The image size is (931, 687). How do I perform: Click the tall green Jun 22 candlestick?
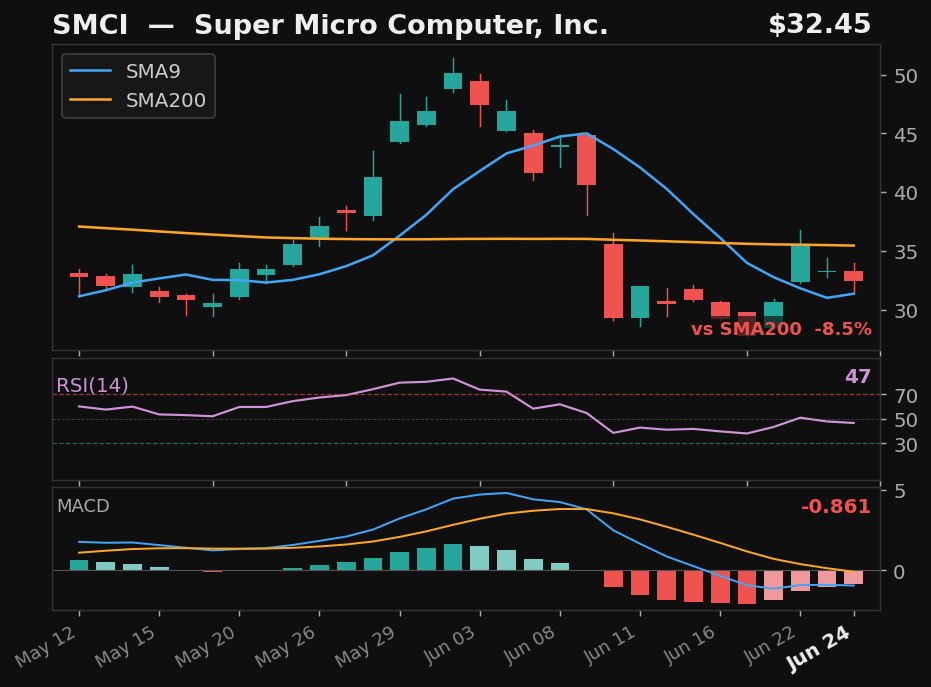[800, 264]
